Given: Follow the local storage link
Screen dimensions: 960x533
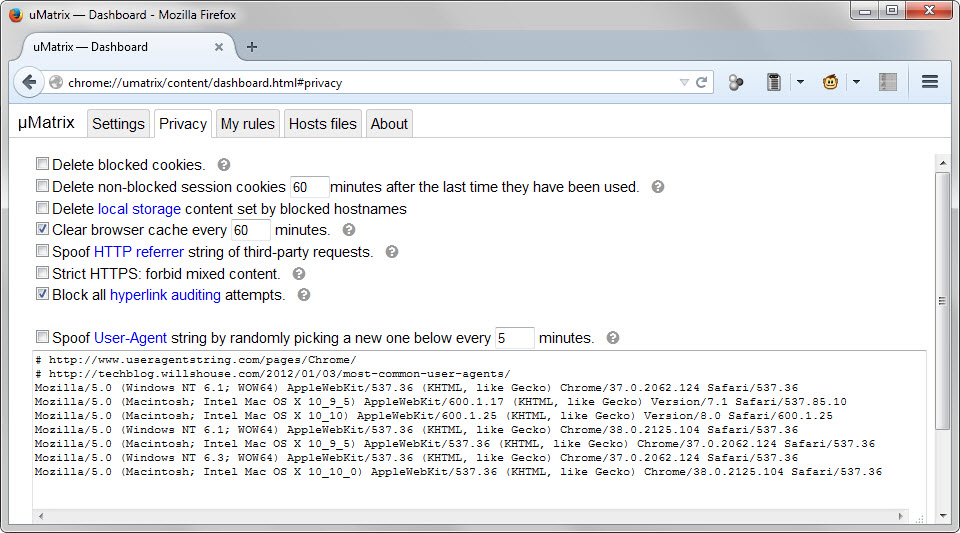Looking at the screenshot, I should point(139,209).
